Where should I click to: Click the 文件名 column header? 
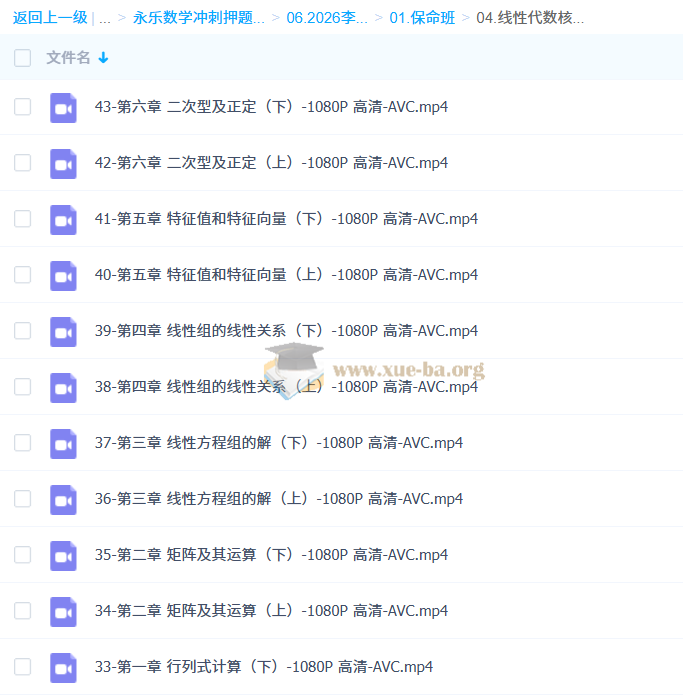pos(68,58)
